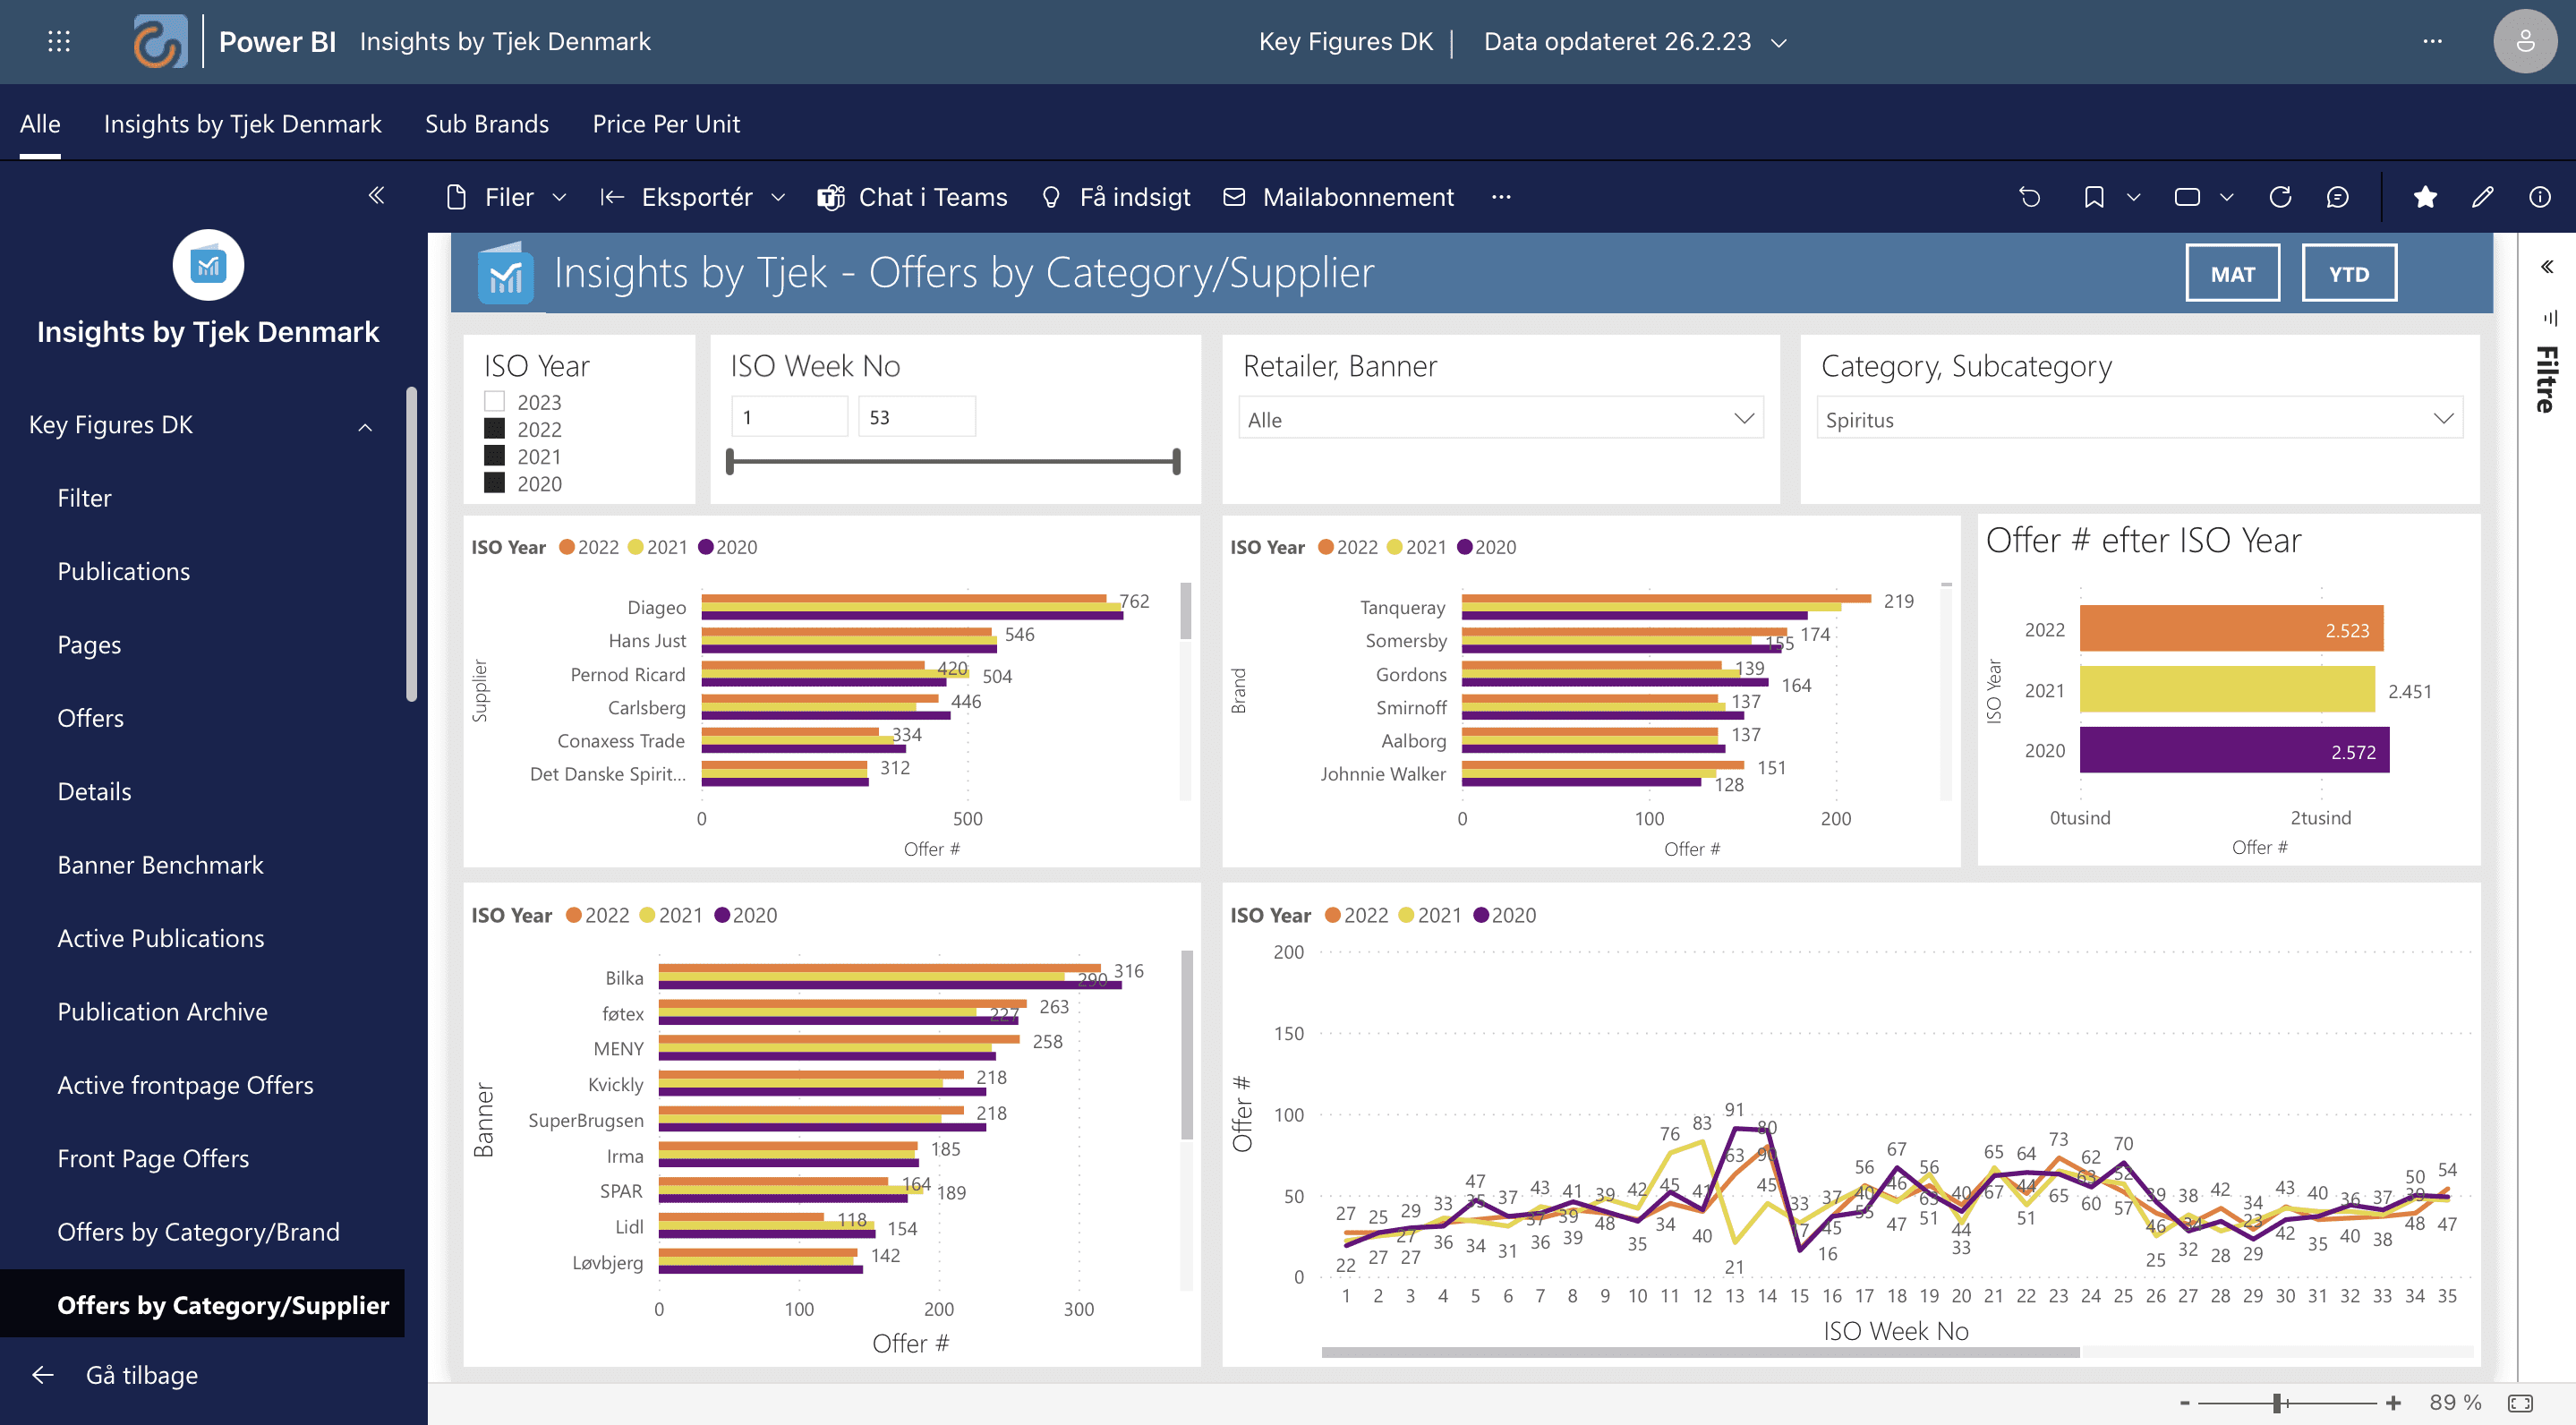2576x1425 pixels.
Task: Click the zoom slider handle at bottom
Action: tap(2277, 1403)
